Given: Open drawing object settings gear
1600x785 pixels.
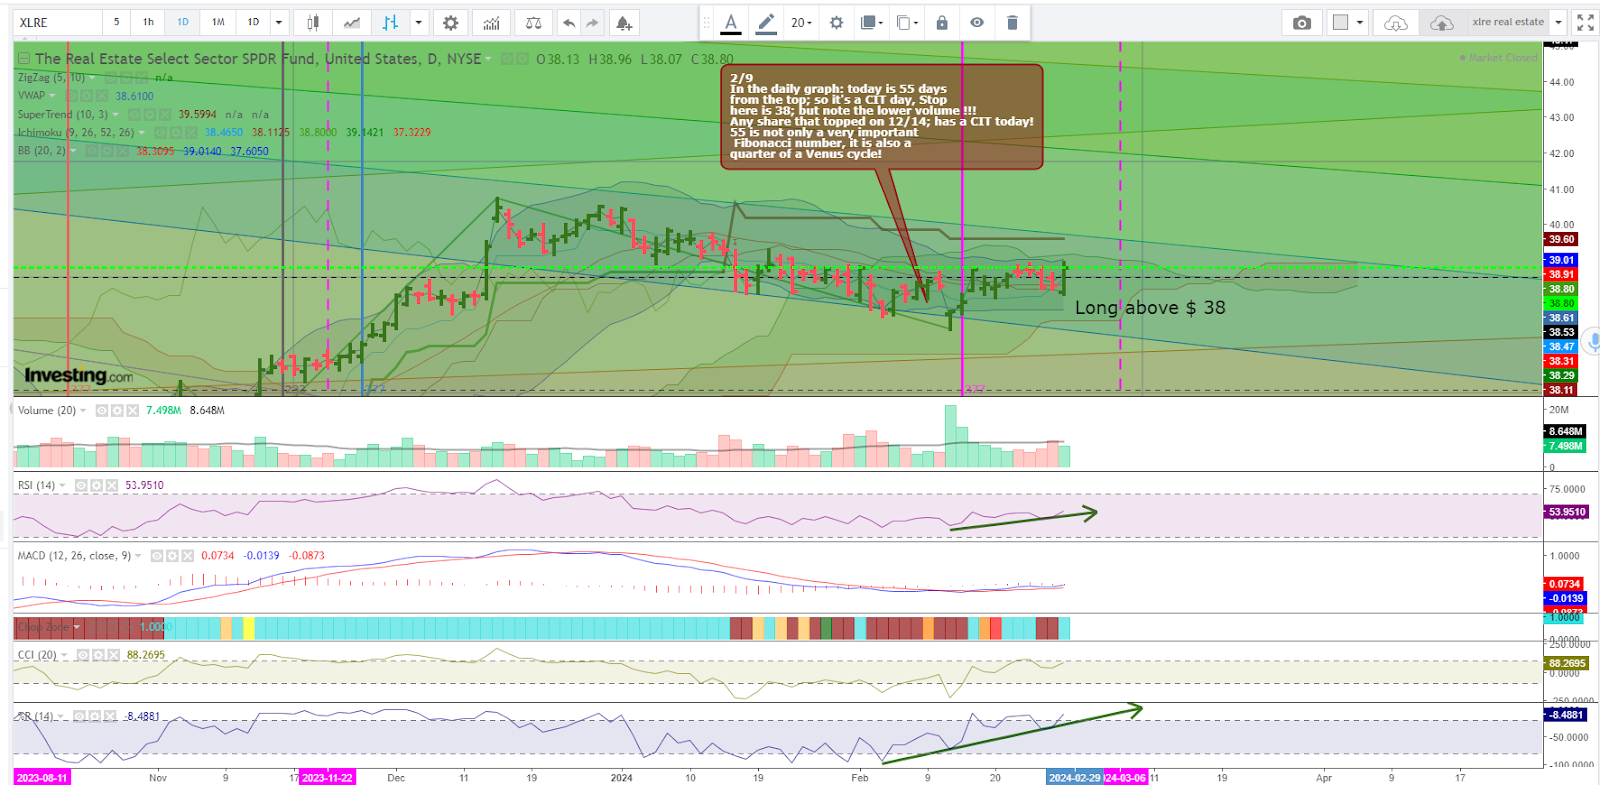Looking at the screenshot, I should [x=836, y=22].
